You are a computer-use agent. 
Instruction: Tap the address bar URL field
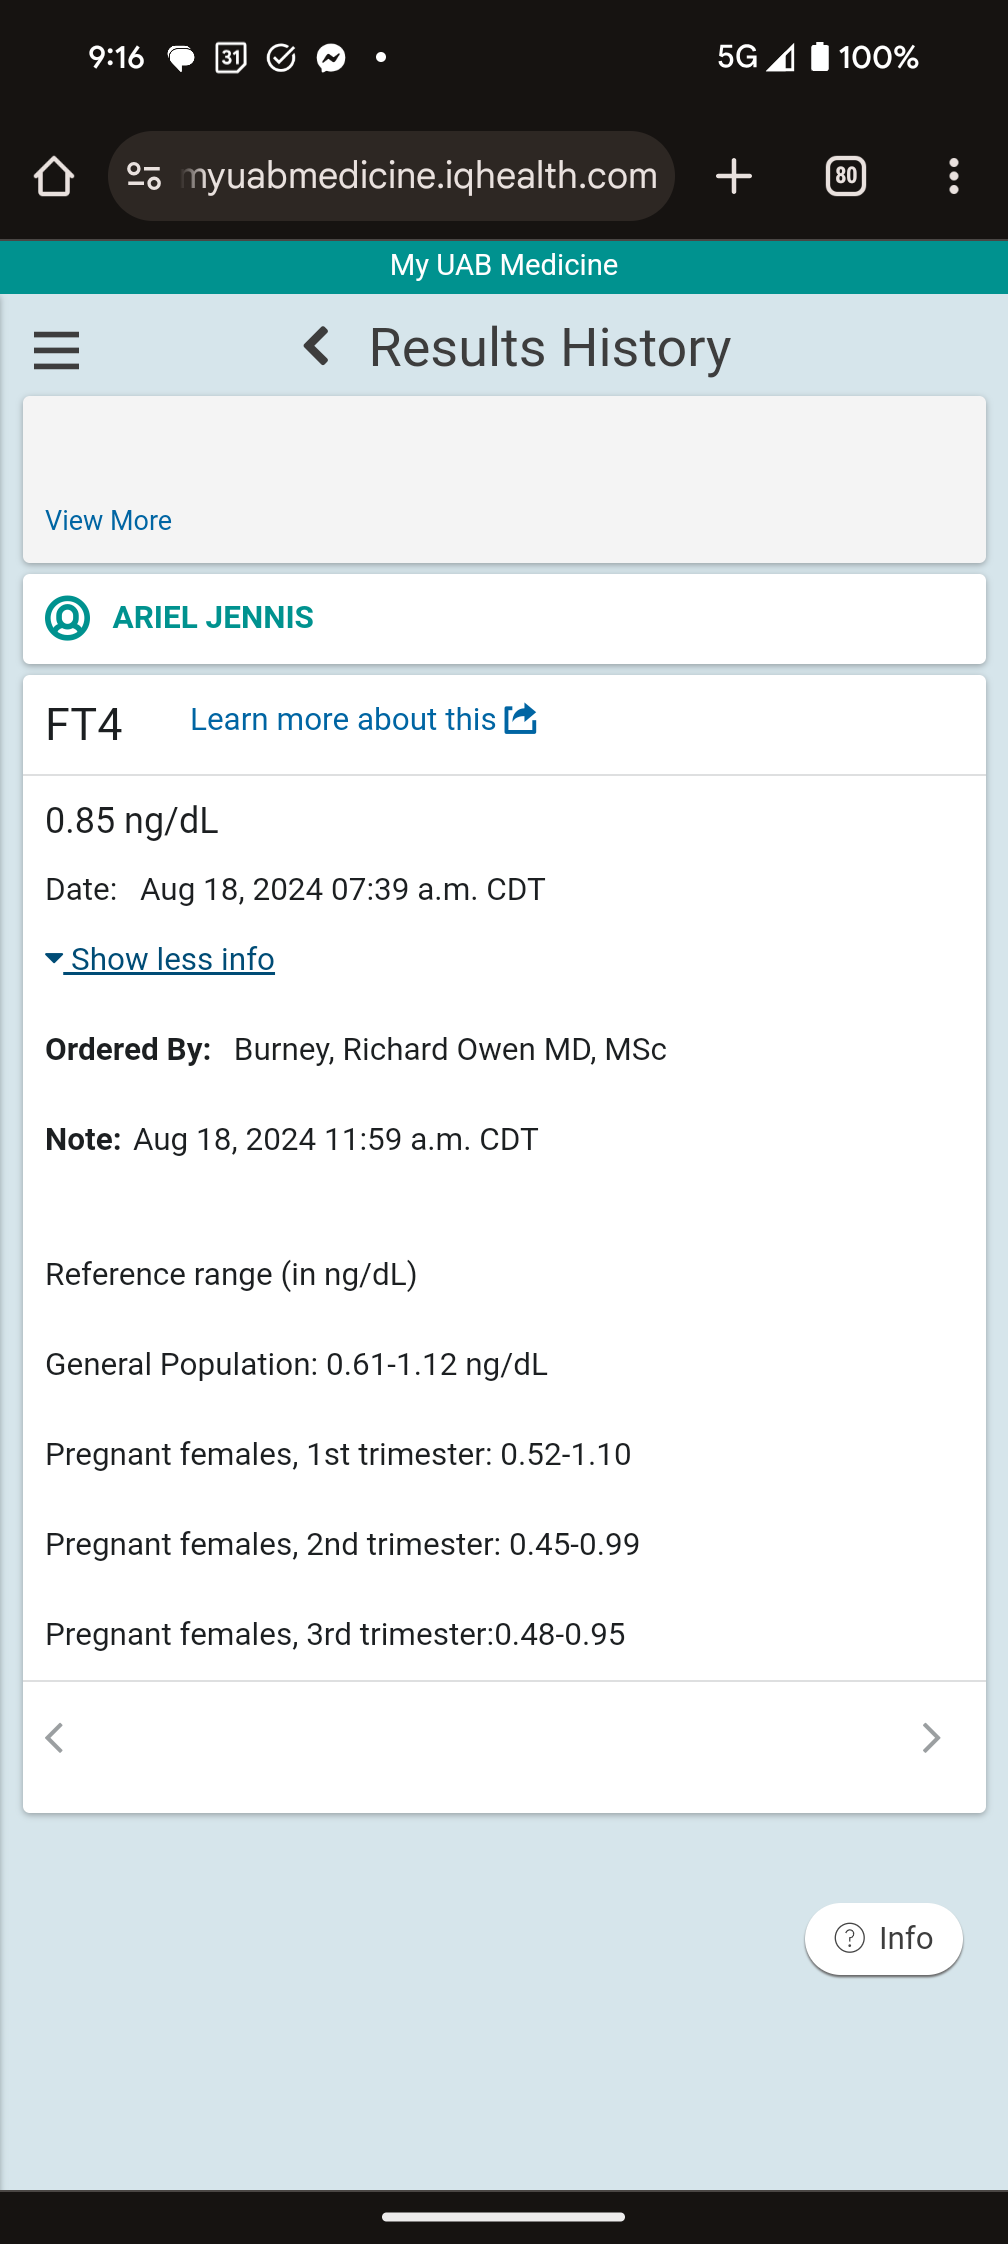[x=418, y=177]
